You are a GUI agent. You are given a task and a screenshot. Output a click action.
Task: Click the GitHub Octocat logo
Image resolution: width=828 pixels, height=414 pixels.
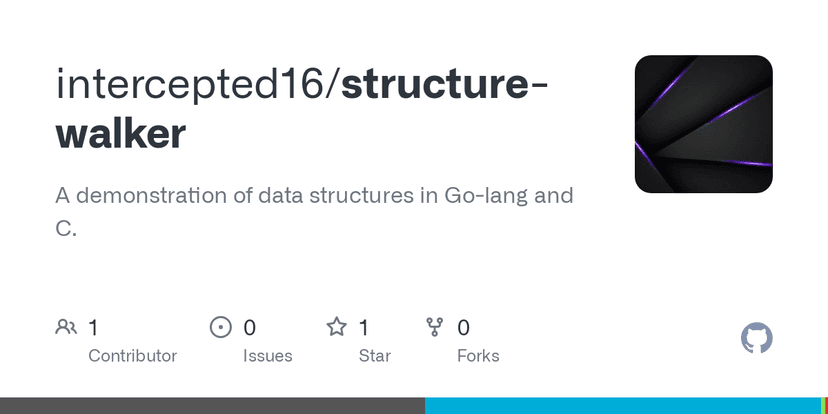point(756,338)
